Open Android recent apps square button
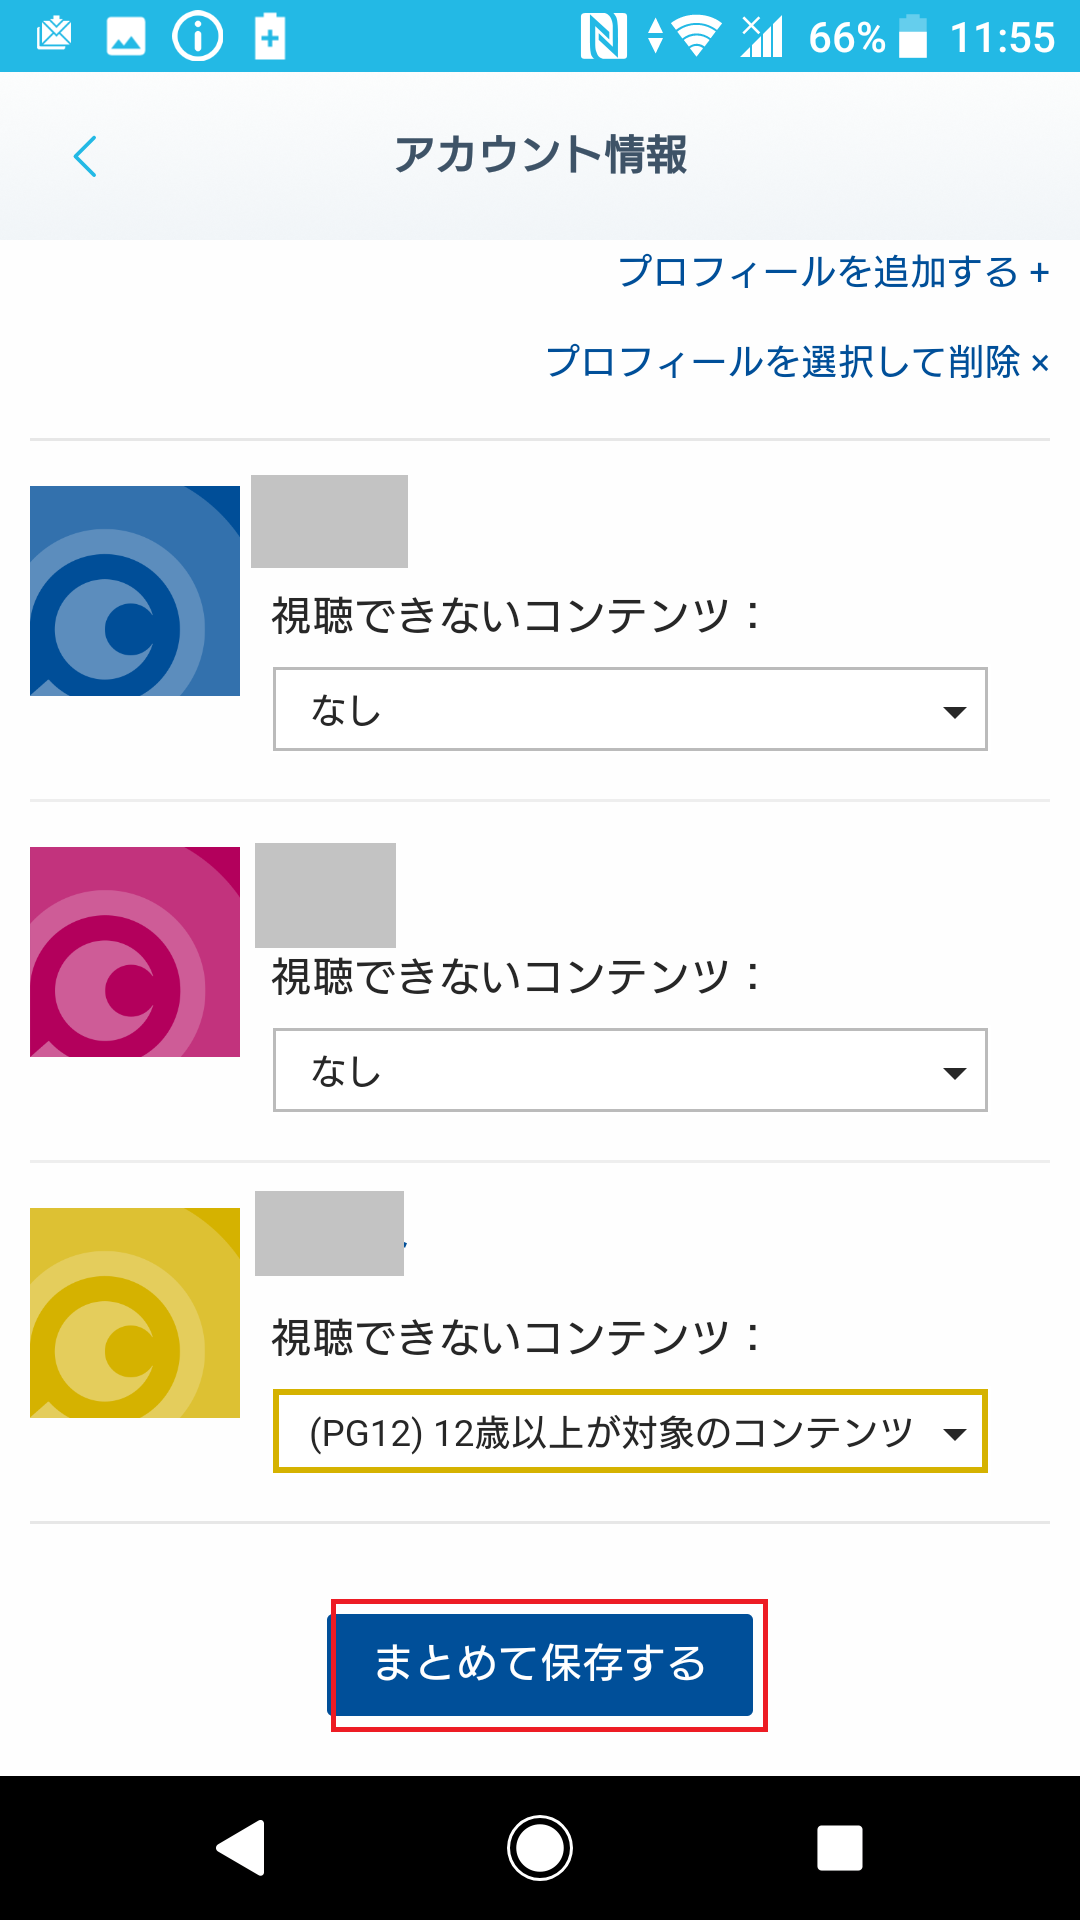1080x1920 pixels. tap(840, 1847)
